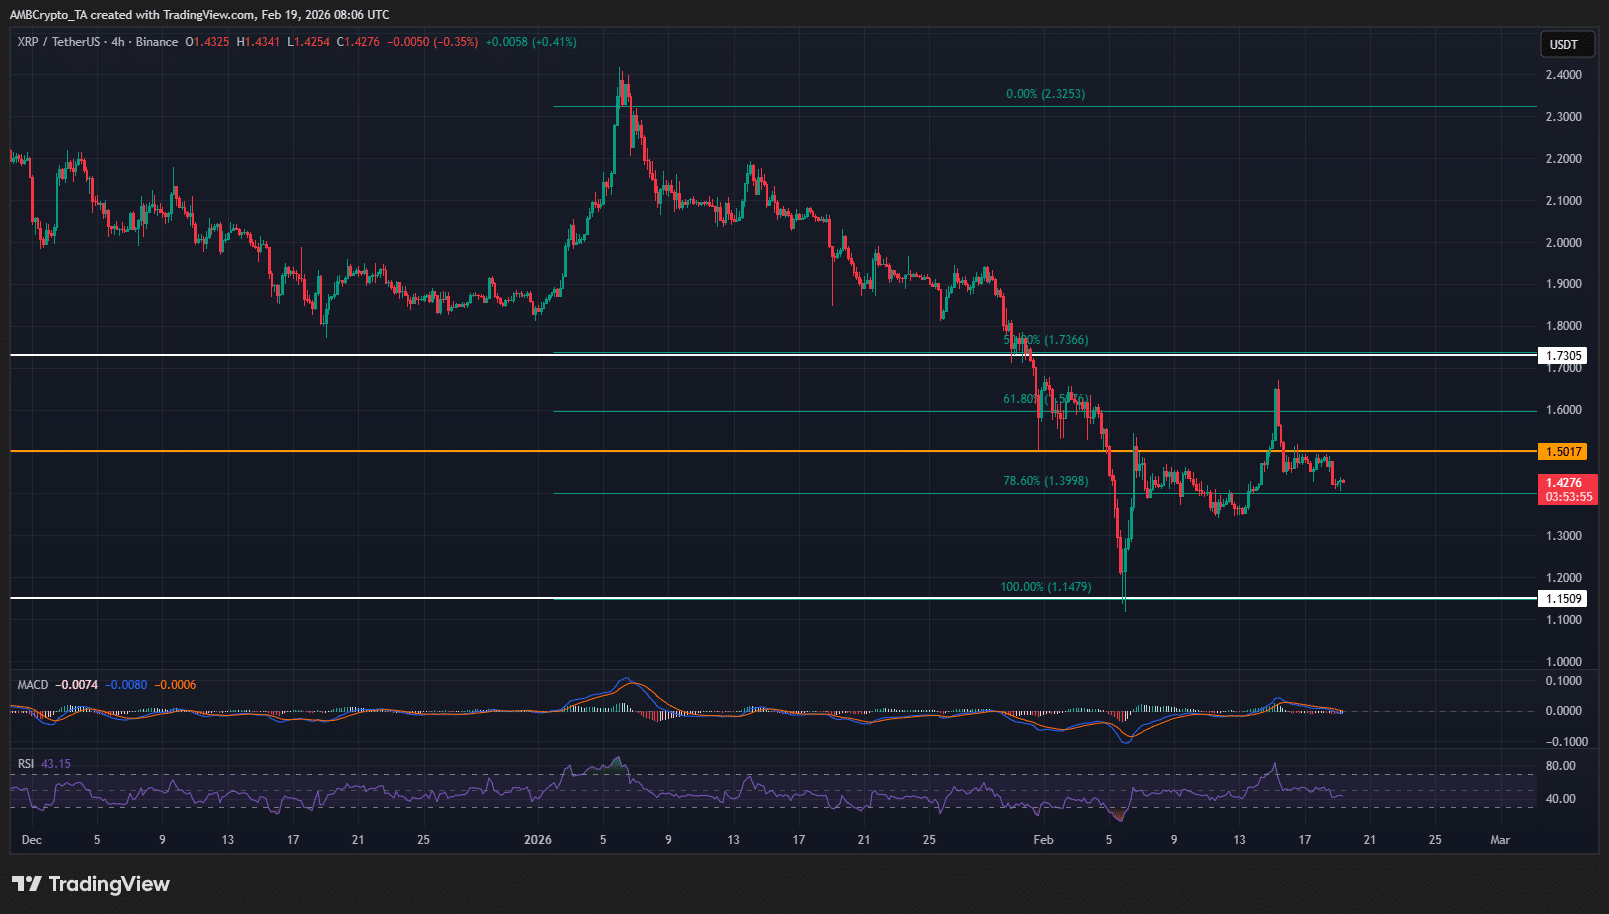Click the 2026 label on the time axis
This screenshot has height=914, width=1609.
(540, 840)
